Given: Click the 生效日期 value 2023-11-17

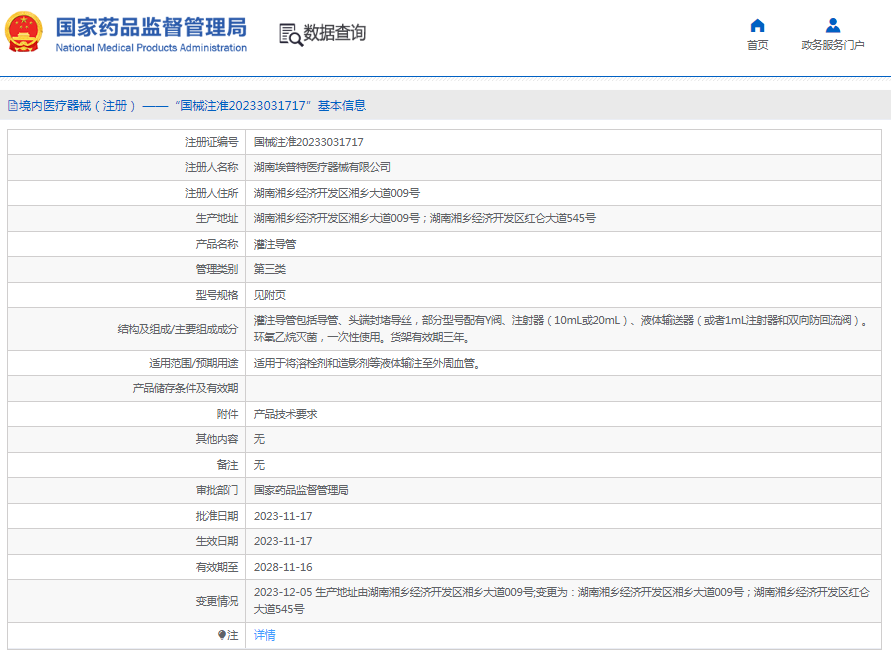Looking at the screenshot, I should [x=283, y=541].
